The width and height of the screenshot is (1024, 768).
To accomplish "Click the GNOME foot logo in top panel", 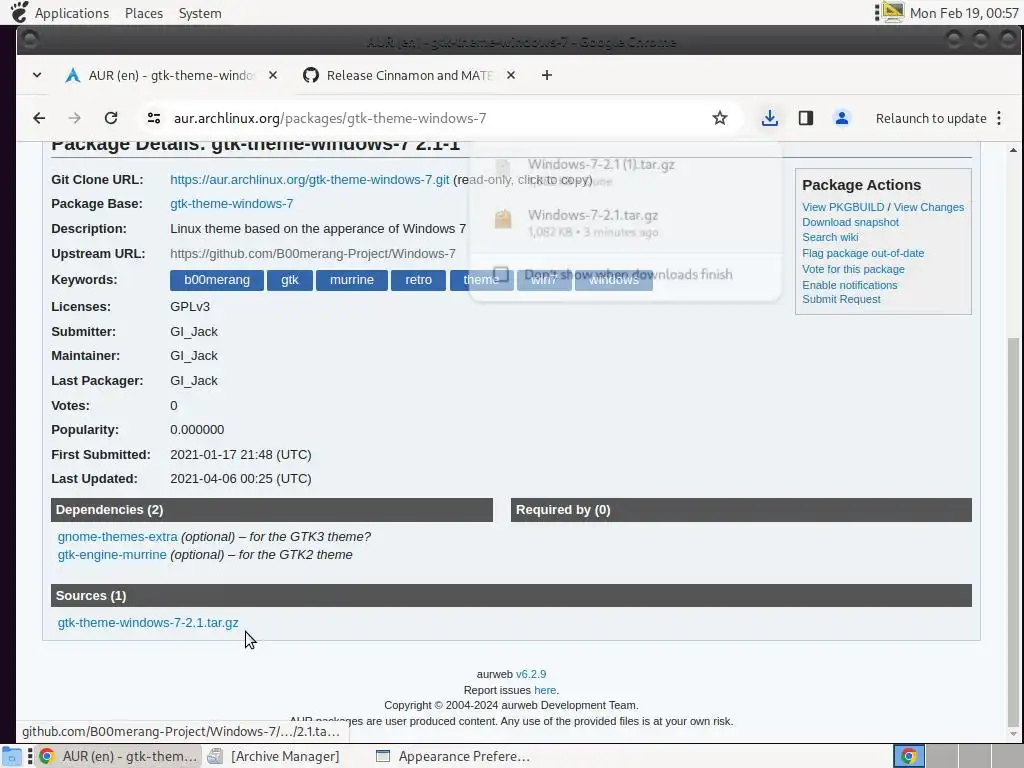I will click(x=20, y=12).
